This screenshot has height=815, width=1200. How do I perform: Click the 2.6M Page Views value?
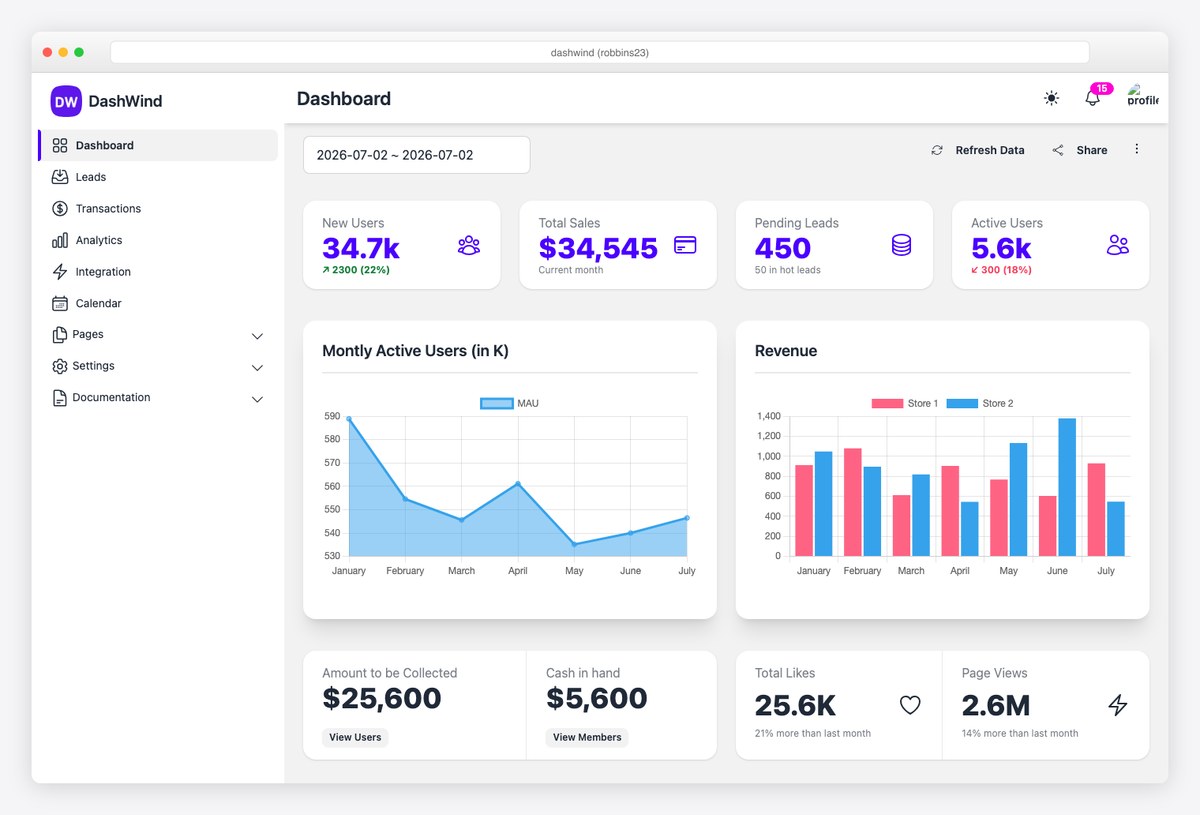(996, 706)
